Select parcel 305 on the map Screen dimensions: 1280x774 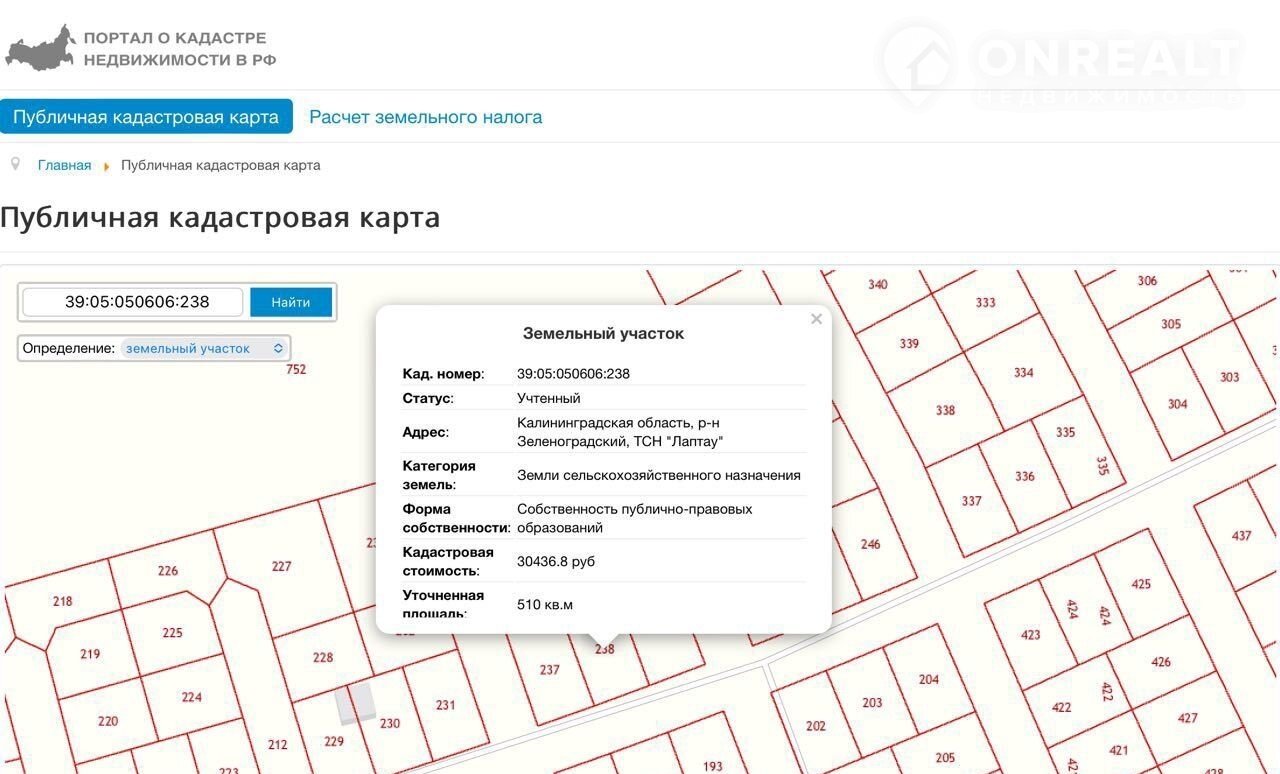1171,324
